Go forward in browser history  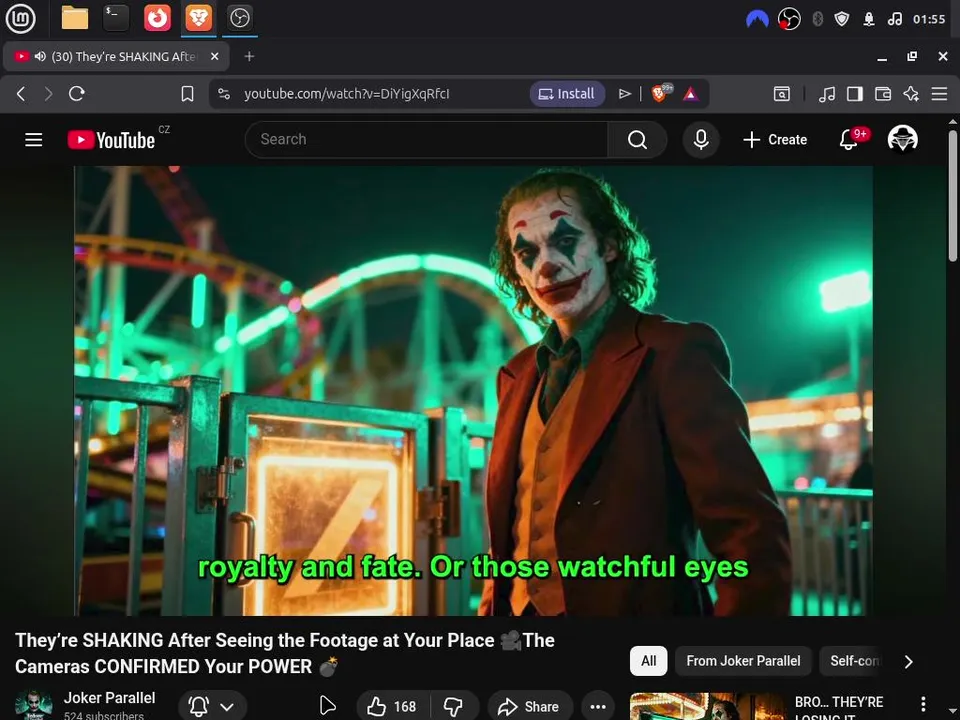48,94
